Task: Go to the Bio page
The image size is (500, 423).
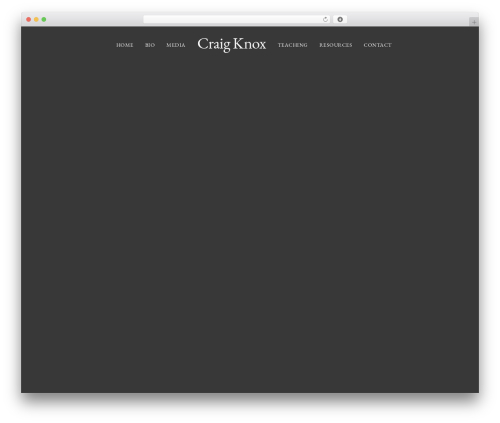Action: 150,45
